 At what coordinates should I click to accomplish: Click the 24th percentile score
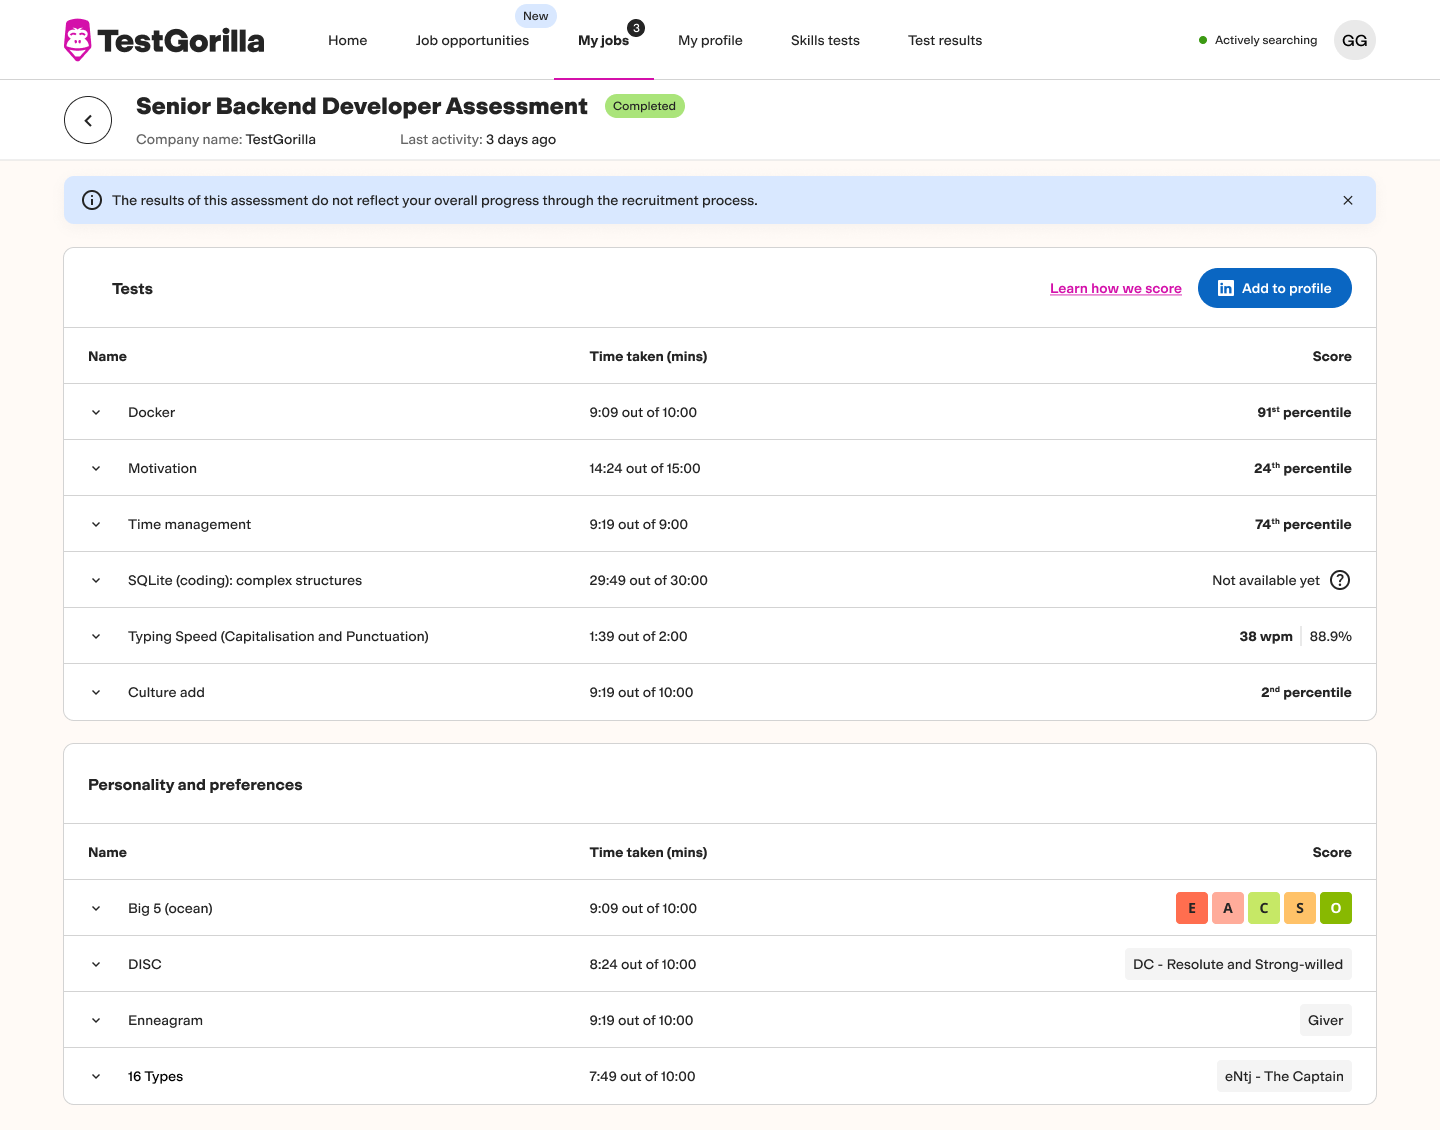(x=1303, y=468)
